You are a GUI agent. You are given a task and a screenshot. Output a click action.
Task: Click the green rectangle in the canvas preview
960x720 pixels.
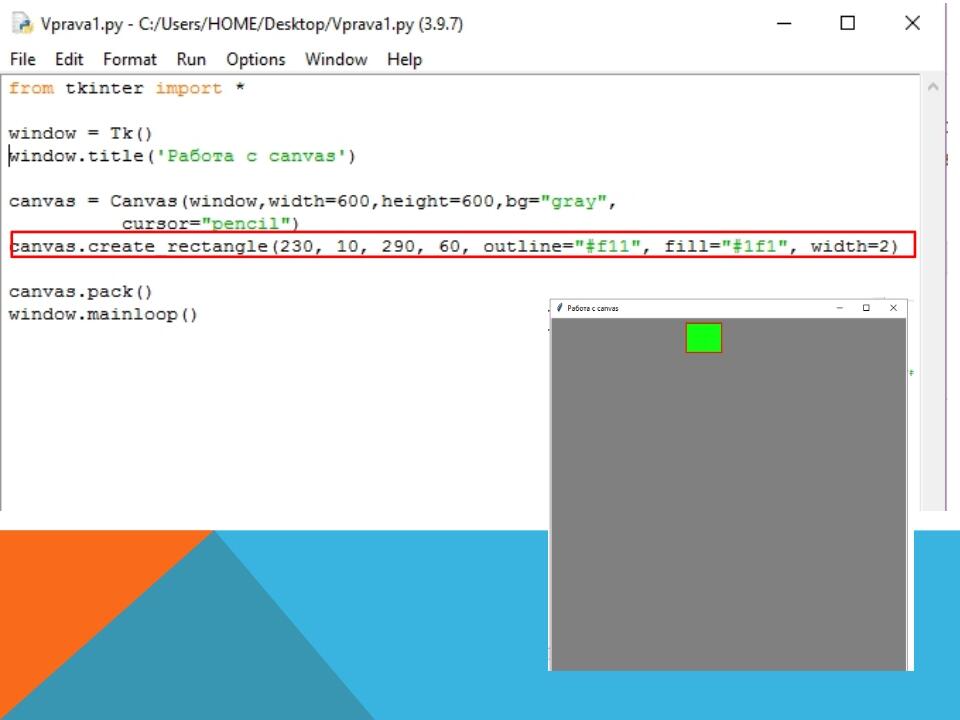703,339
